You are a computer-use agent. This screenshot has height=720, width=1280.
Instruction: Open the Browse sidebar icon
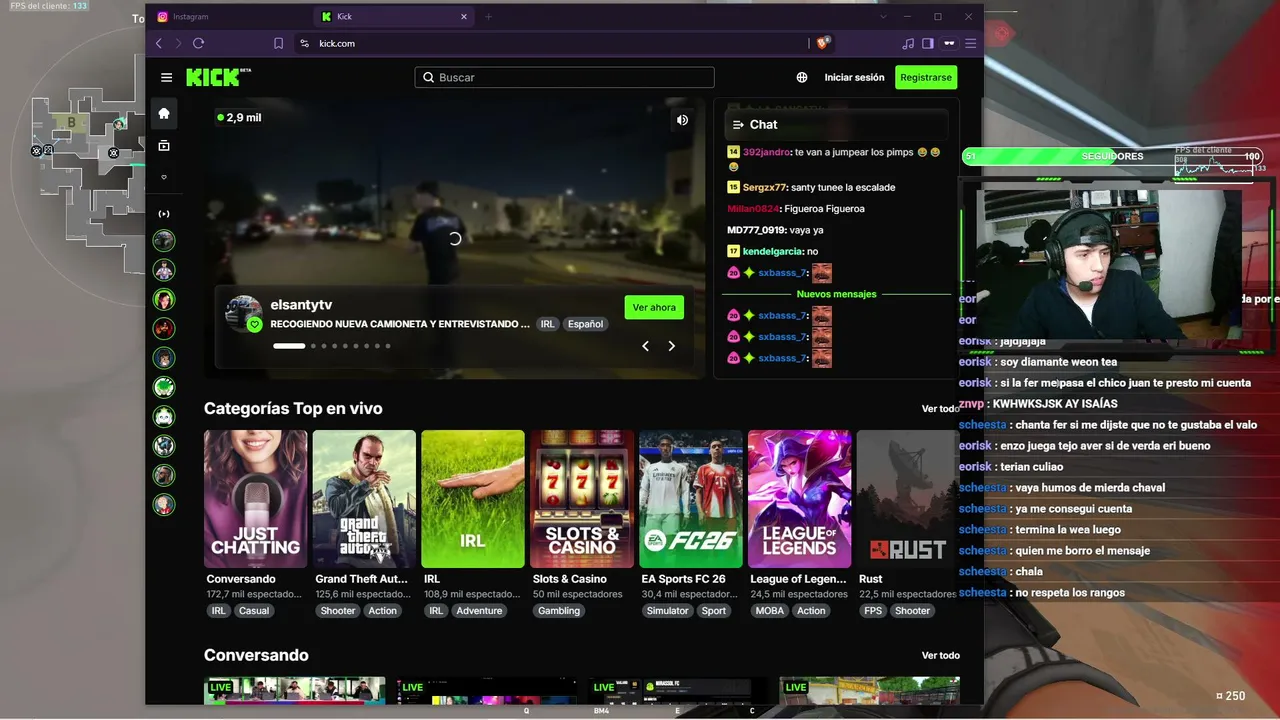point(164,146)
